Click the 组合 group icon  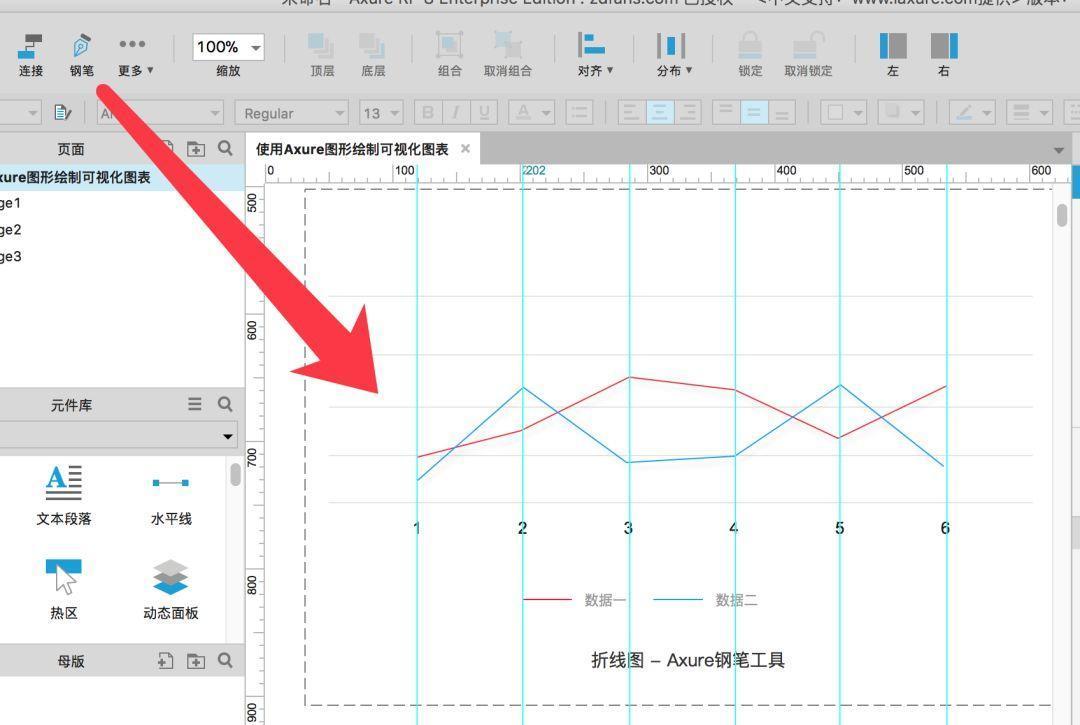tap(449, 55)
